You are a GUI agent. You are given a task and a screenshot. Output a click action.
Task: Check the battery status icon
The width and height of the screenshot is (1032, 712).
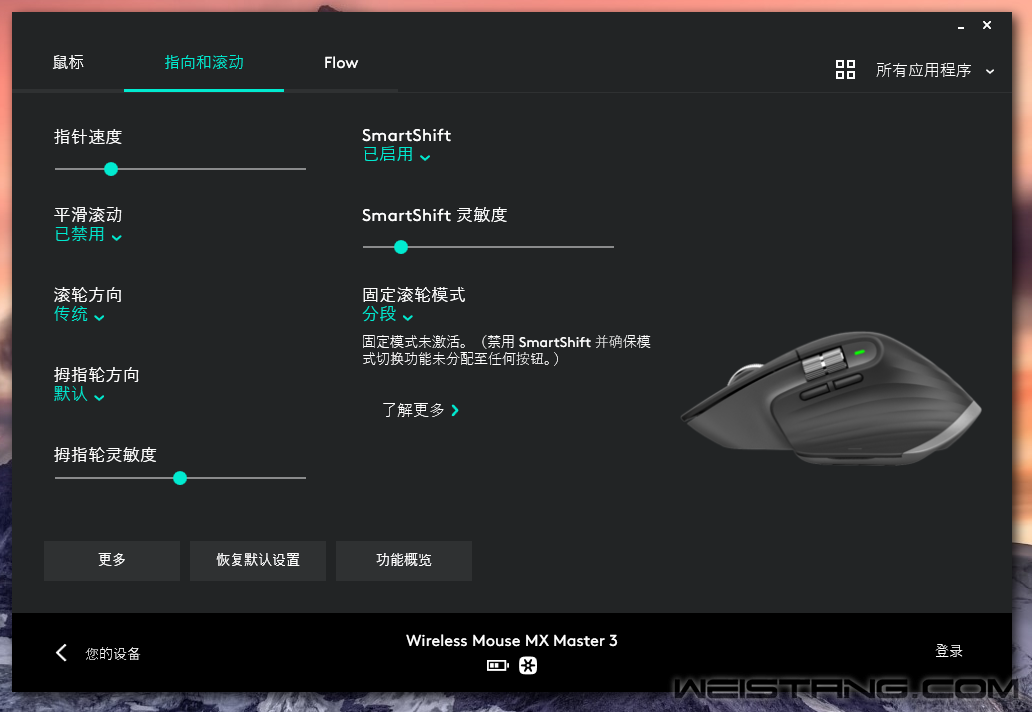click(x=498, y=666)
